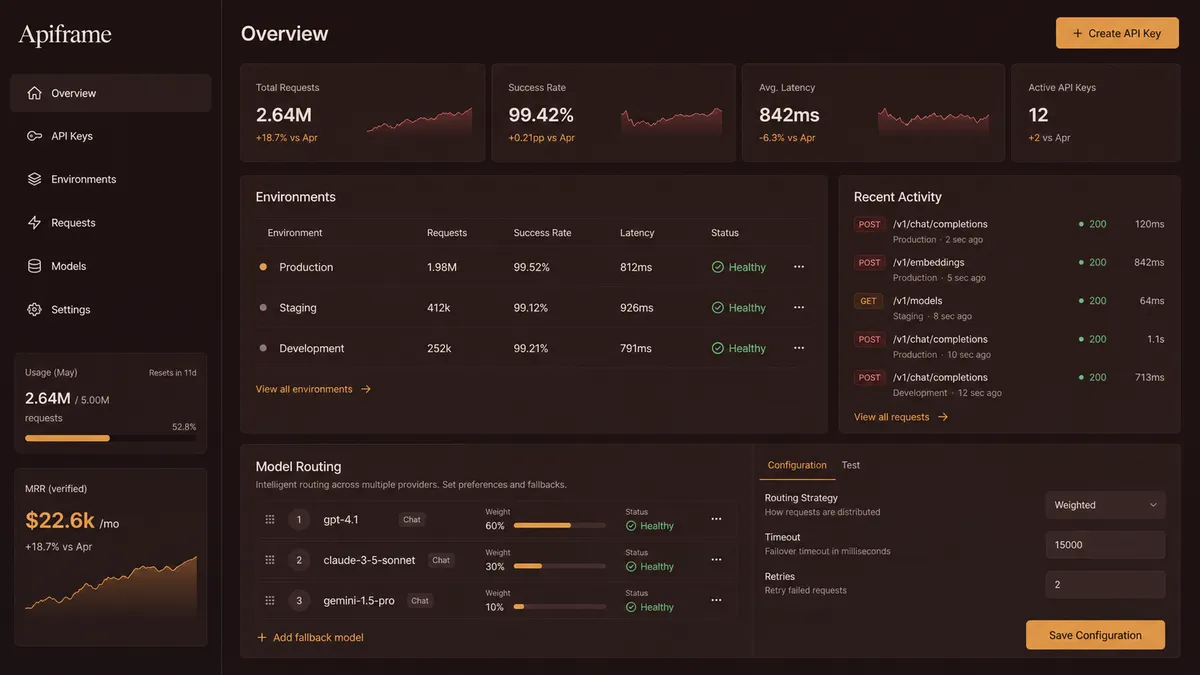
Task: Open the gpt-4.1 options menu
Action: [x=716, y=519]
